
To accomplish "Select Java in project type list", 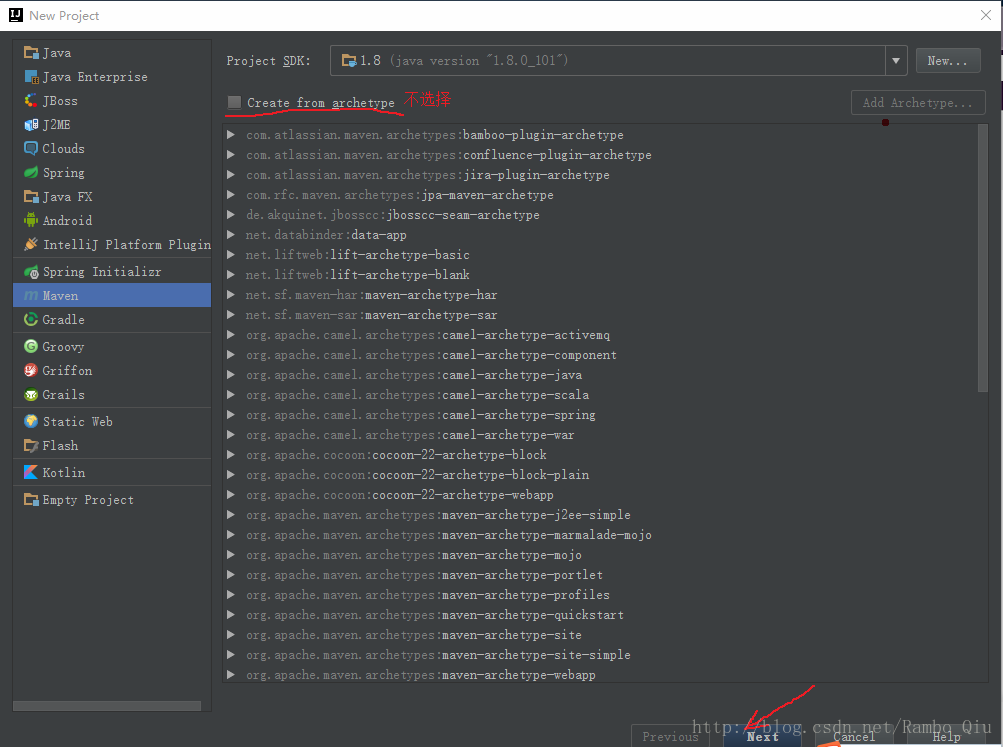I will click(112, 52).
